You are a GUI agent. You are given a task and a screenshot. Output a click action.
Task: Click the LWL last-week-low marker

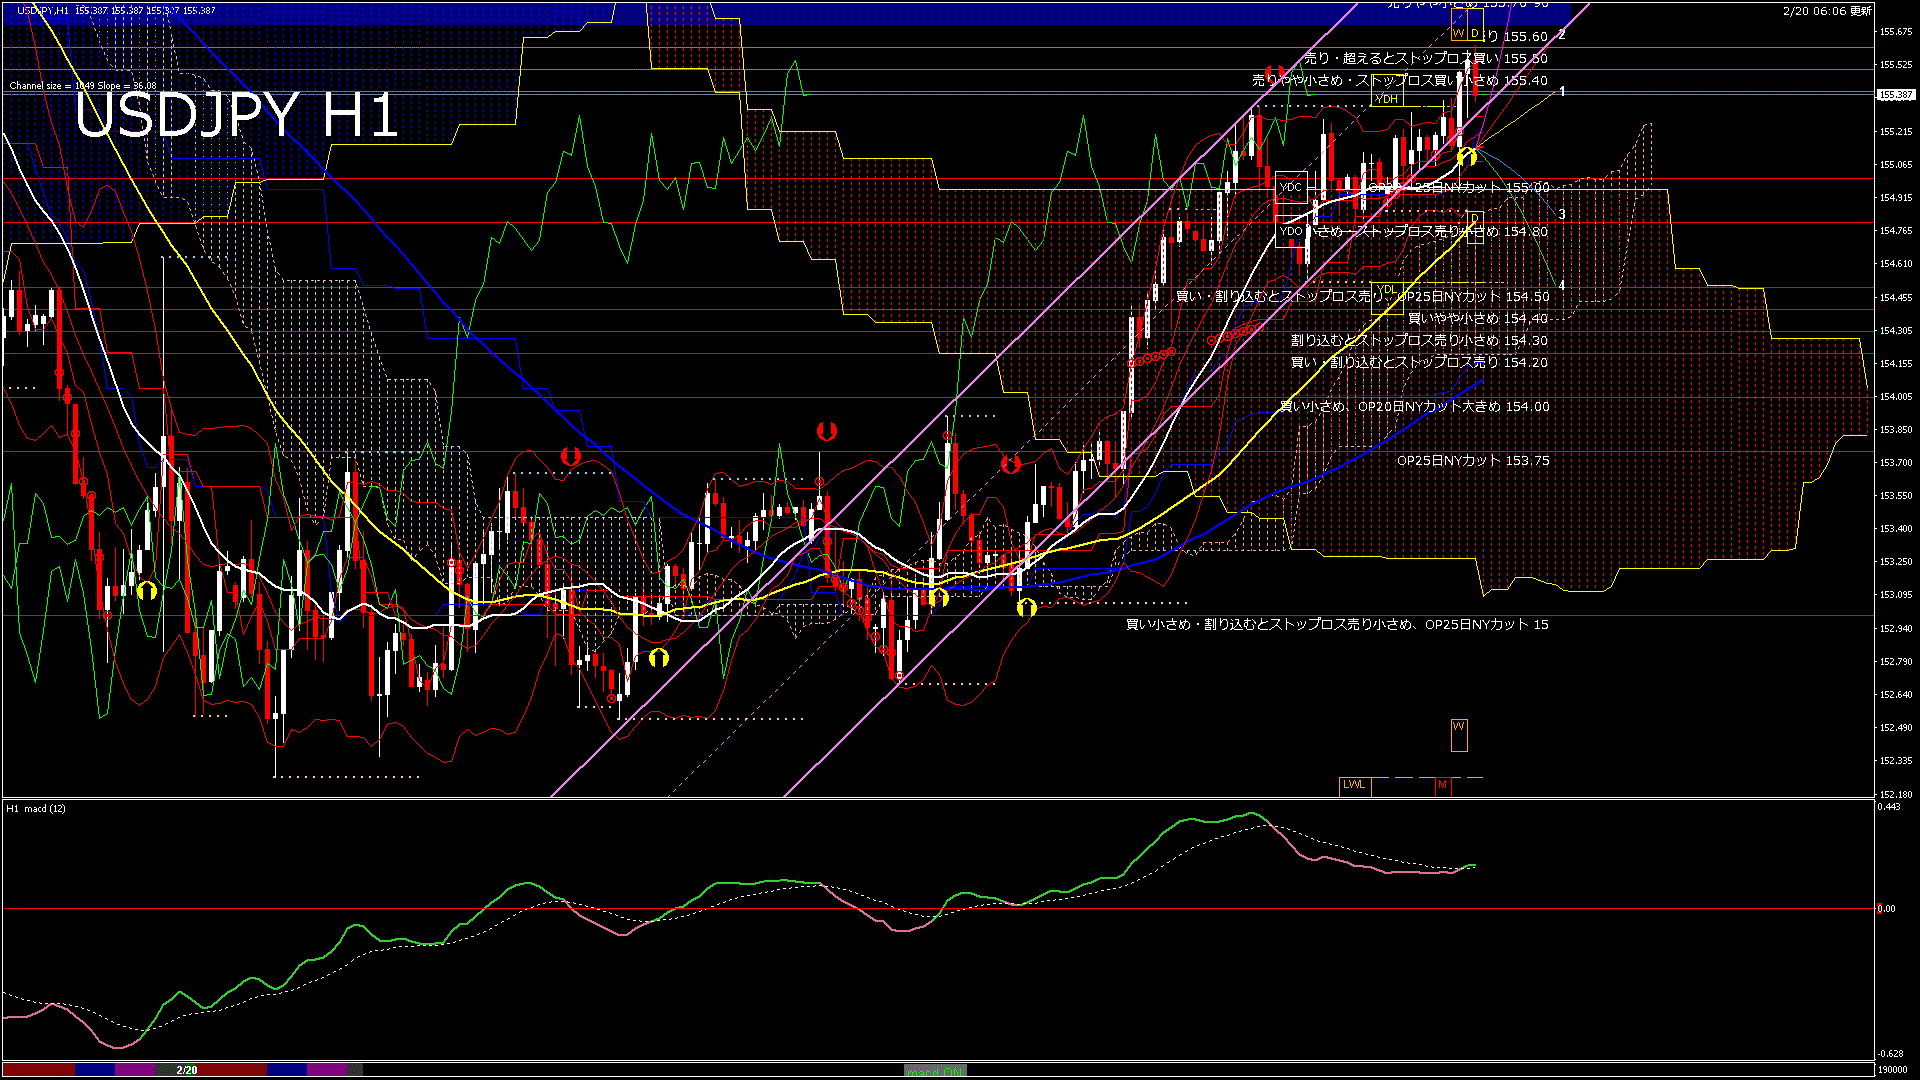[1354, 785]
